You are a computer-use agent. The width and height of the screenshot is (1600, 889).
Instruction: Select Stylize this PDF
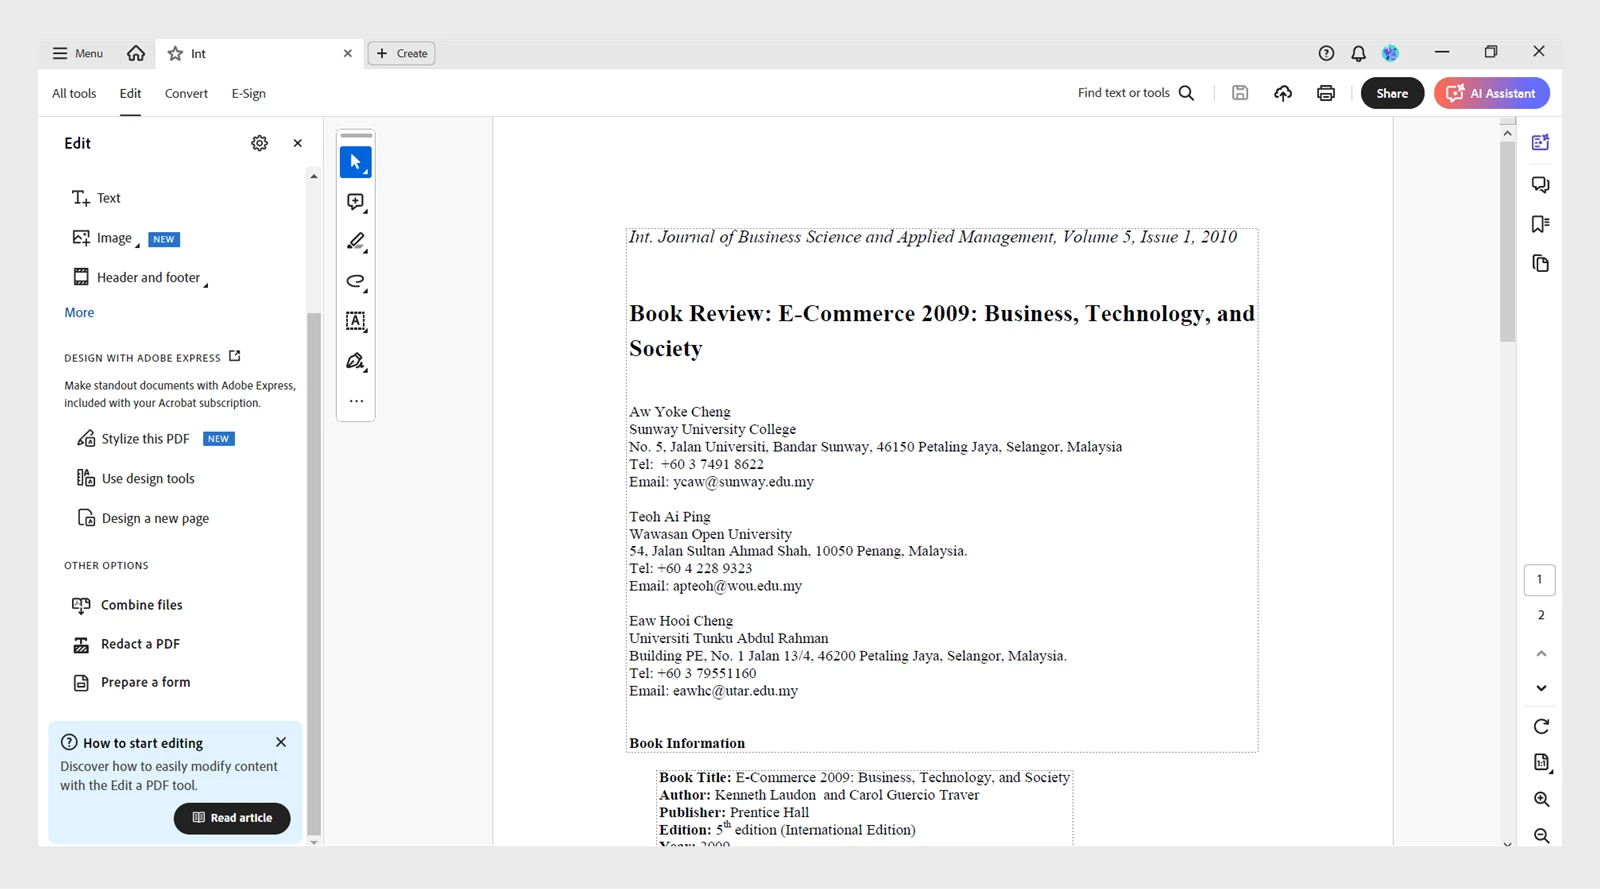133,439
